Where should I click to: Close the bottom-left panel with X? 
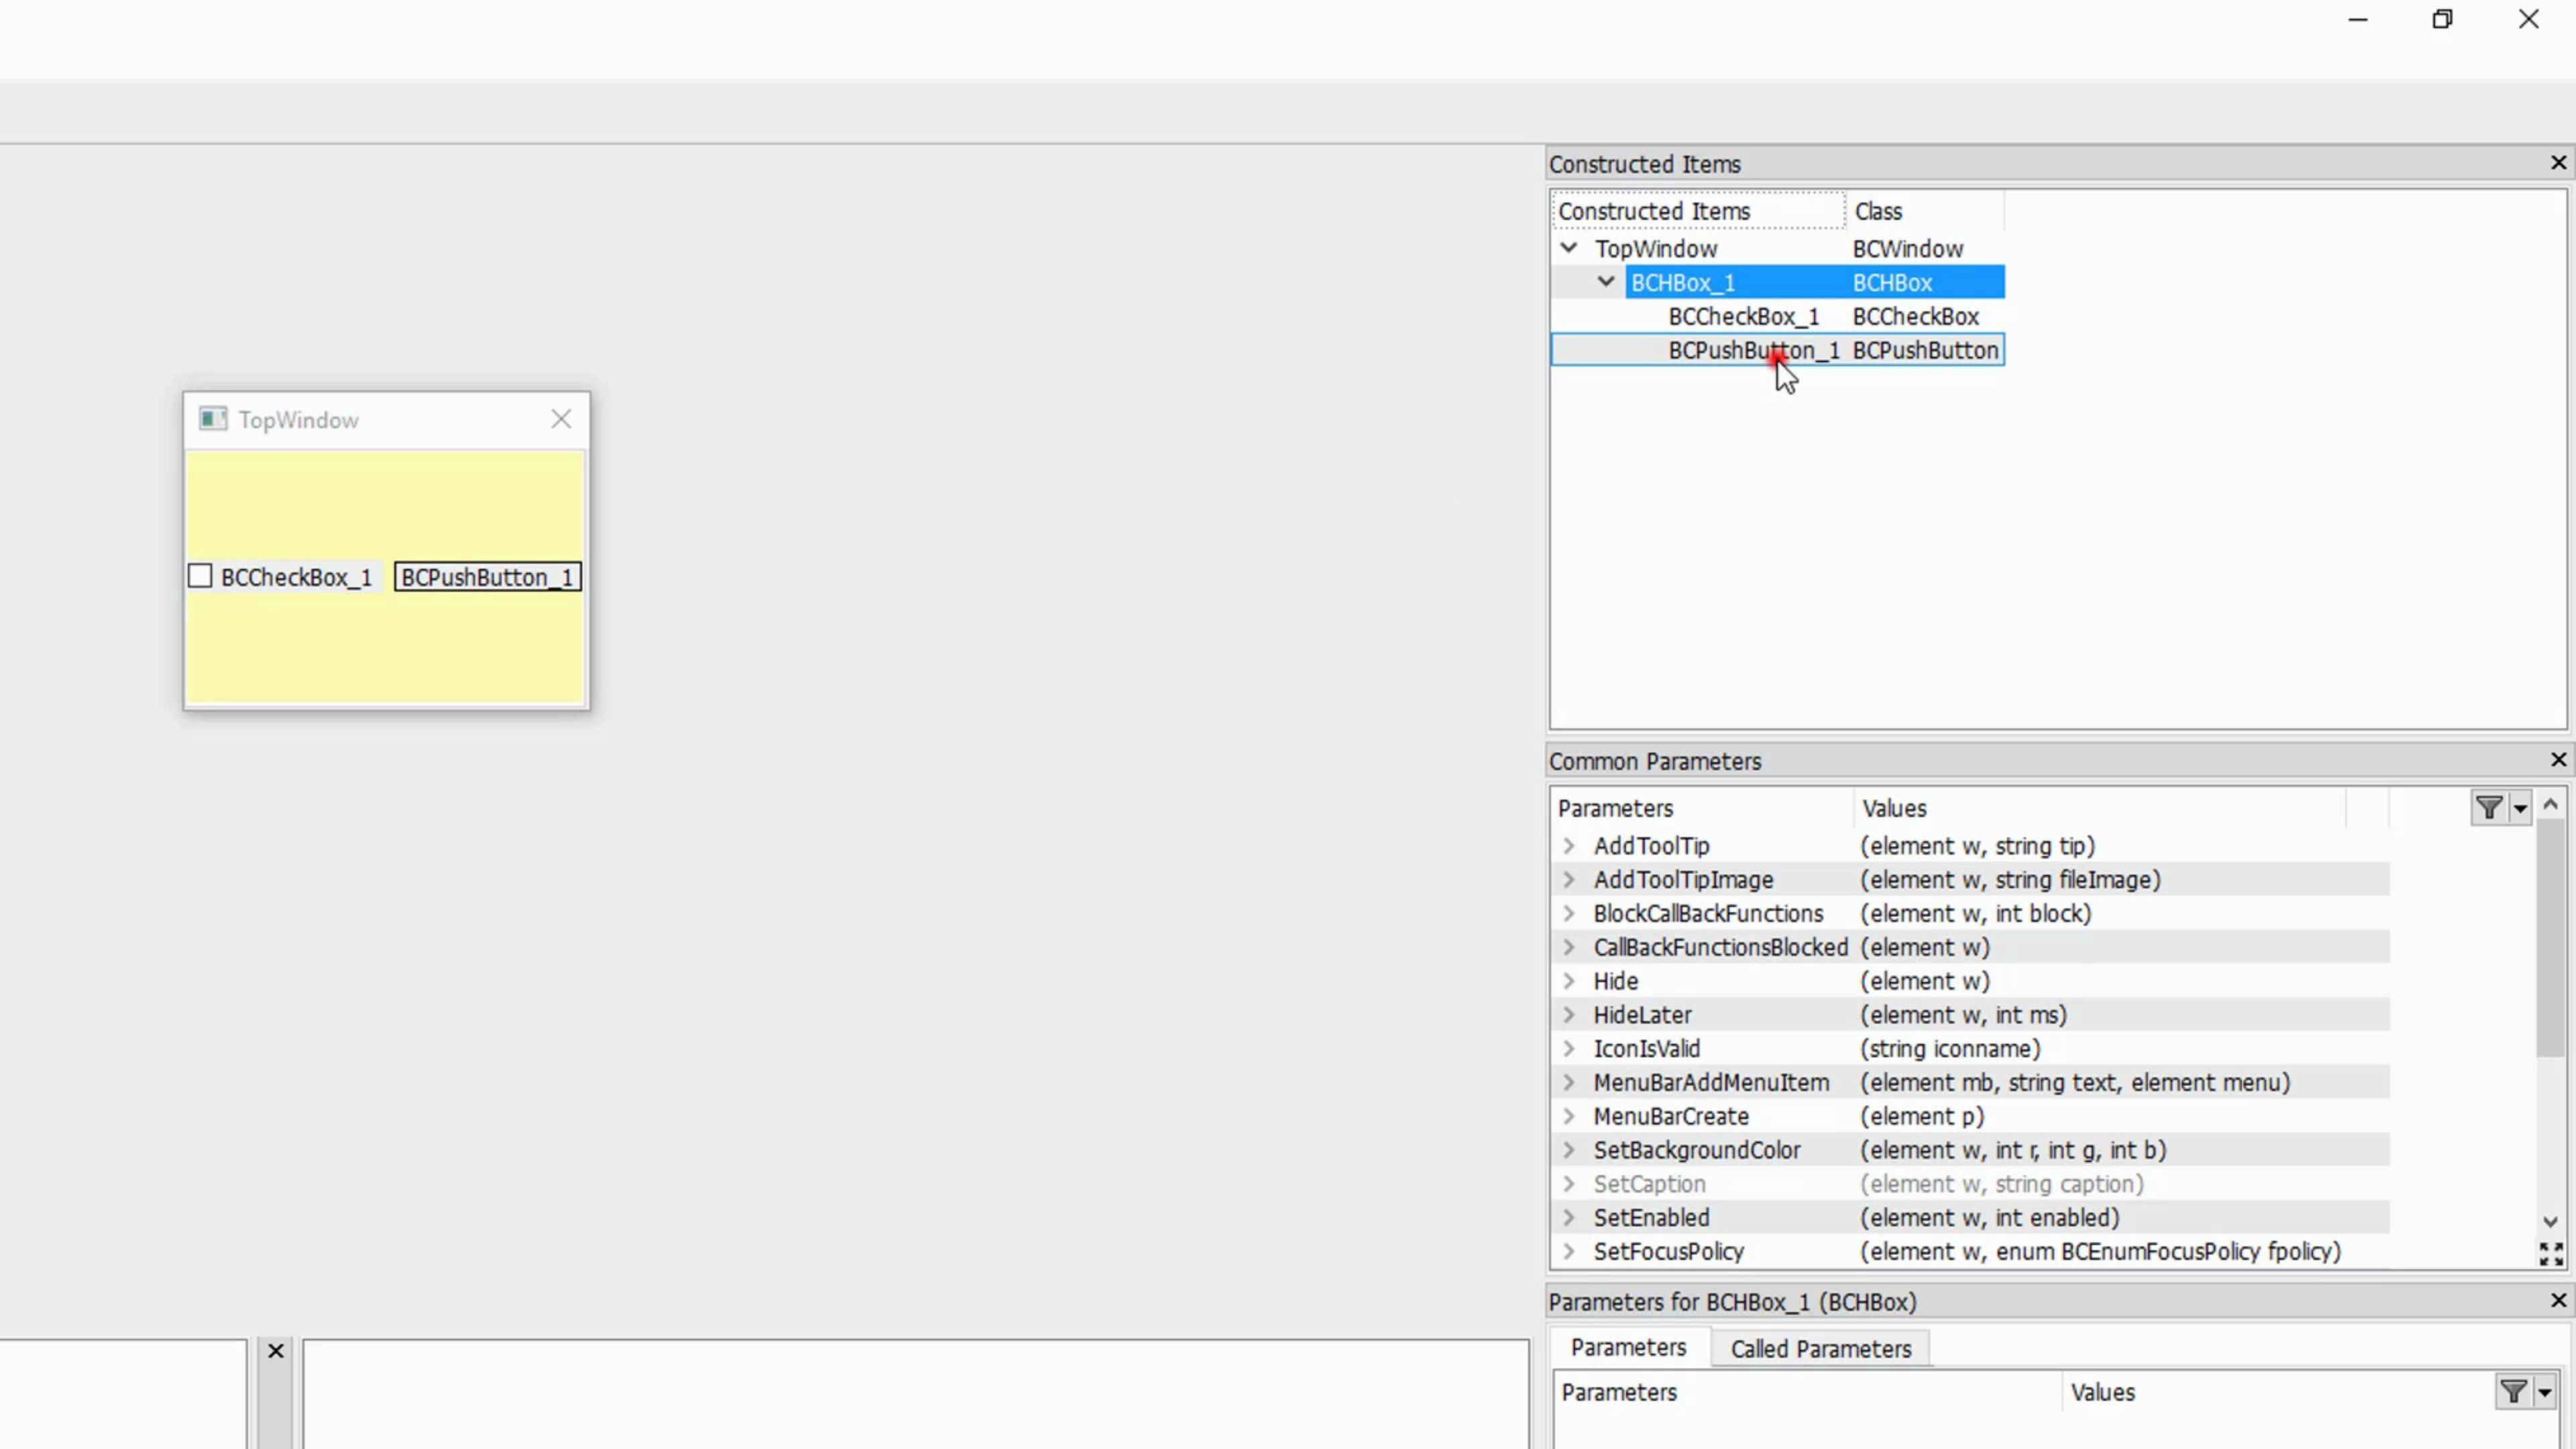(x=276, y=1351)
